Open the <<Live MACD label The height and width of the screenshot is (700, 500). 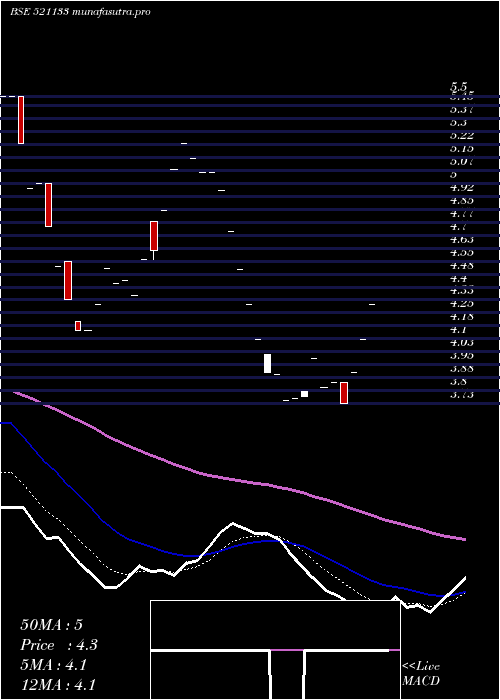tap(421, 673)
